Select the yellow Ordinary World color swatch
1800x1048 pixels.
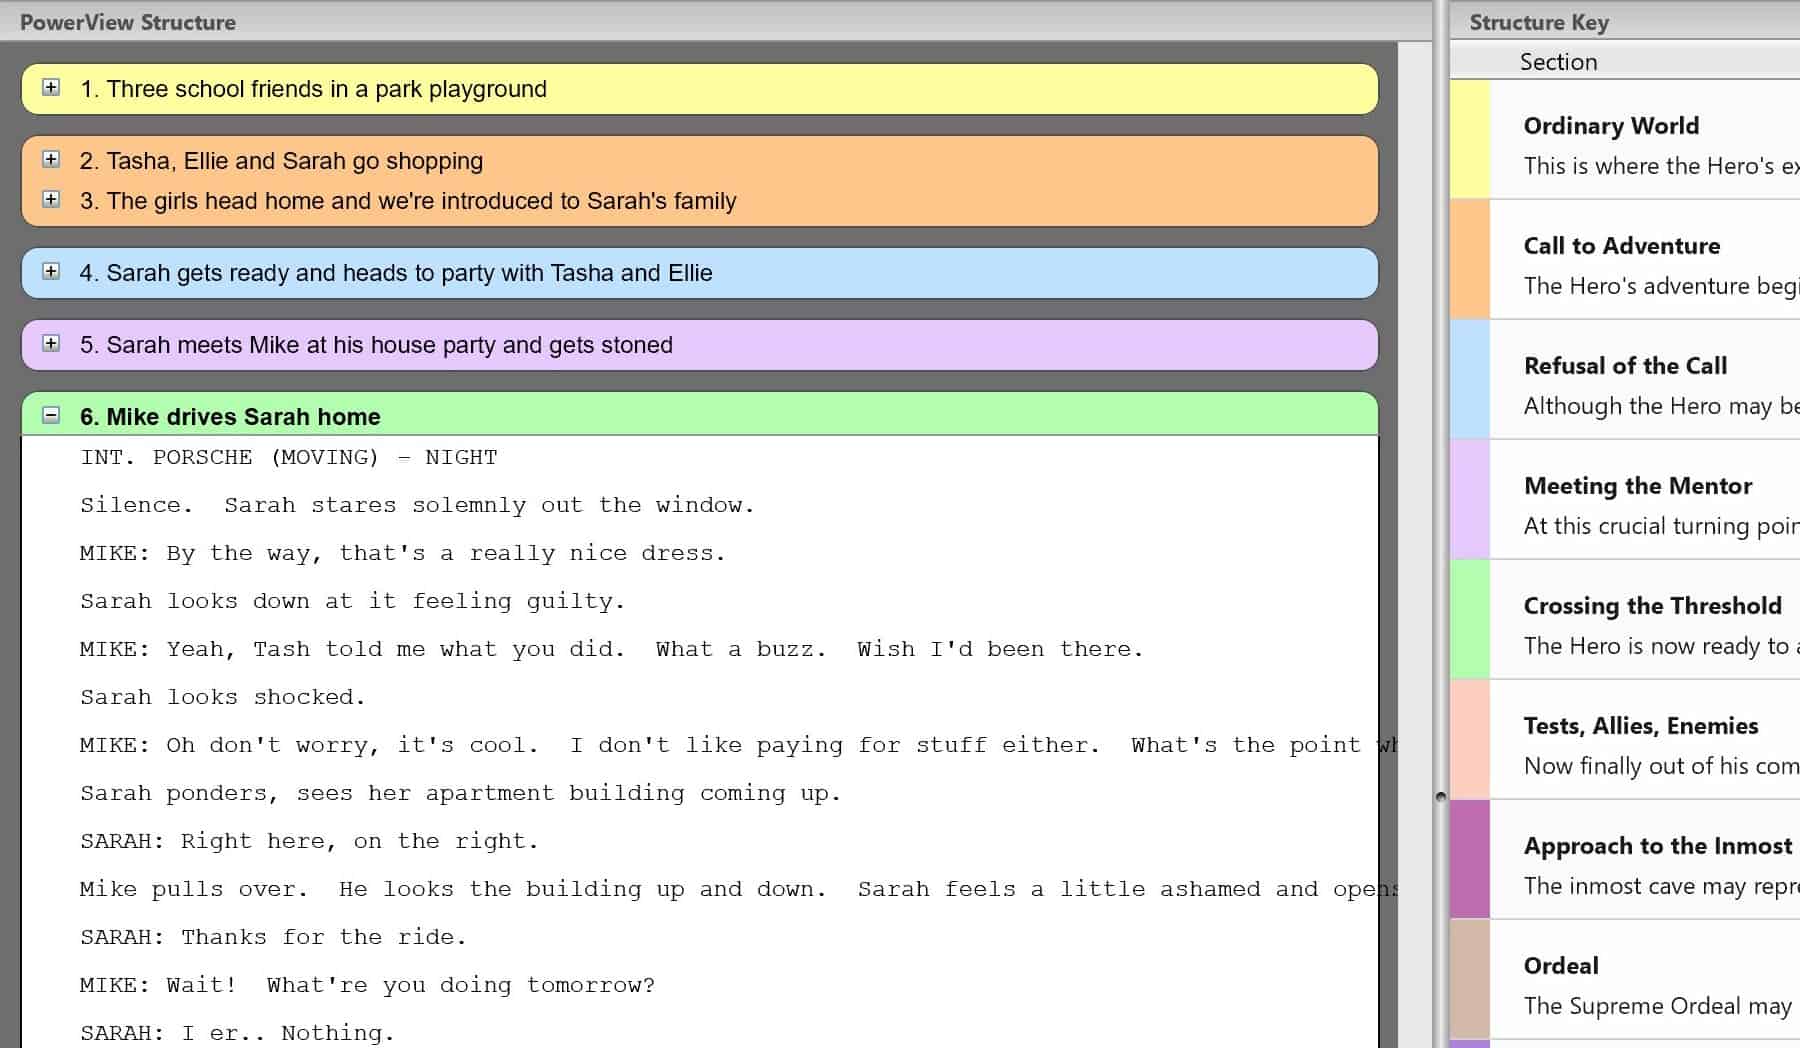(1470, 140)
